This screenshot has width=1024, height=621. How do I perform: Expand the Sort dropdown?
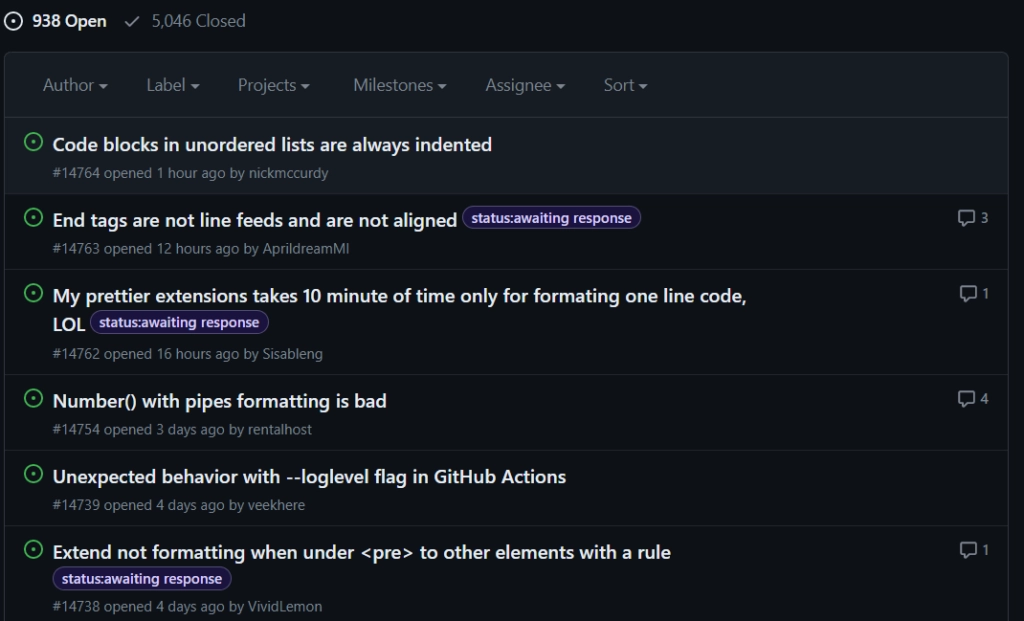click(625, 86)
